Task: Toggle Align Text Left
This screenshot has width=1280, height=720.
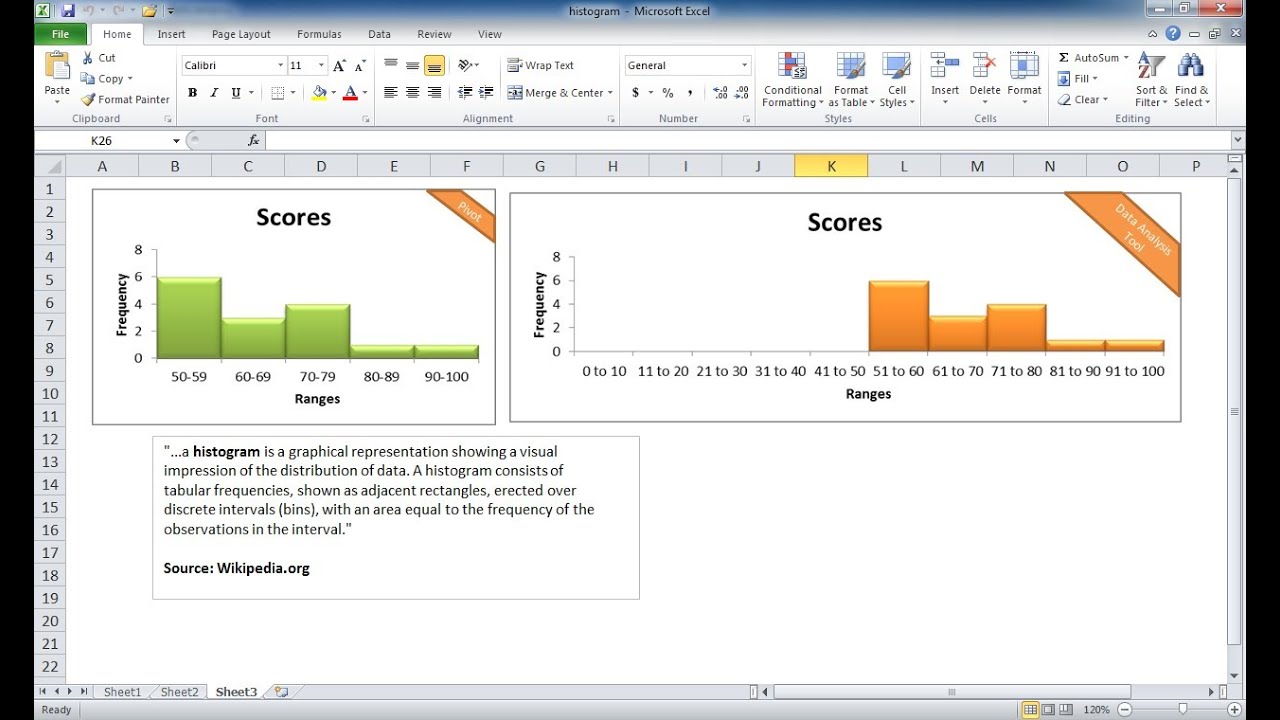Action: click(390, 93)
